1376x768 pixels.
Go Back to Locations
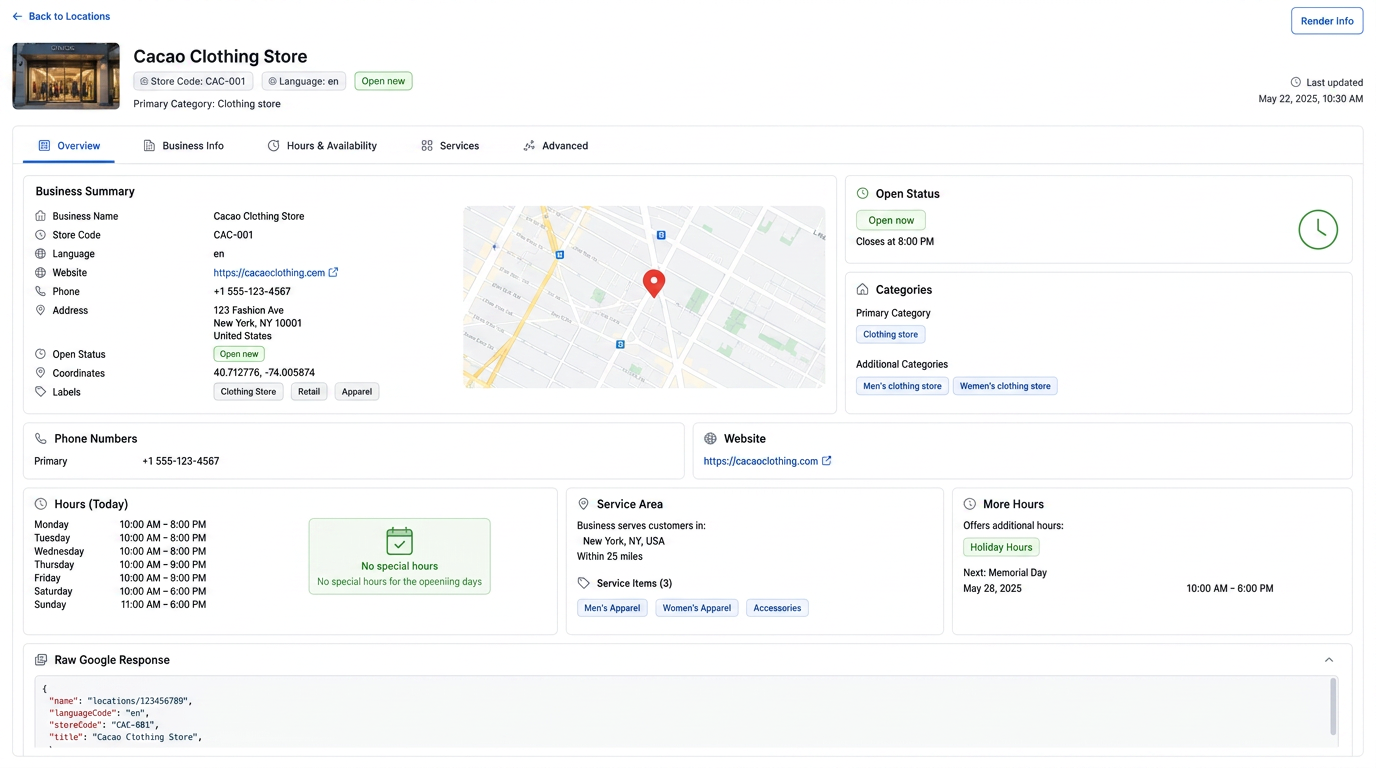tap(61, 16)
